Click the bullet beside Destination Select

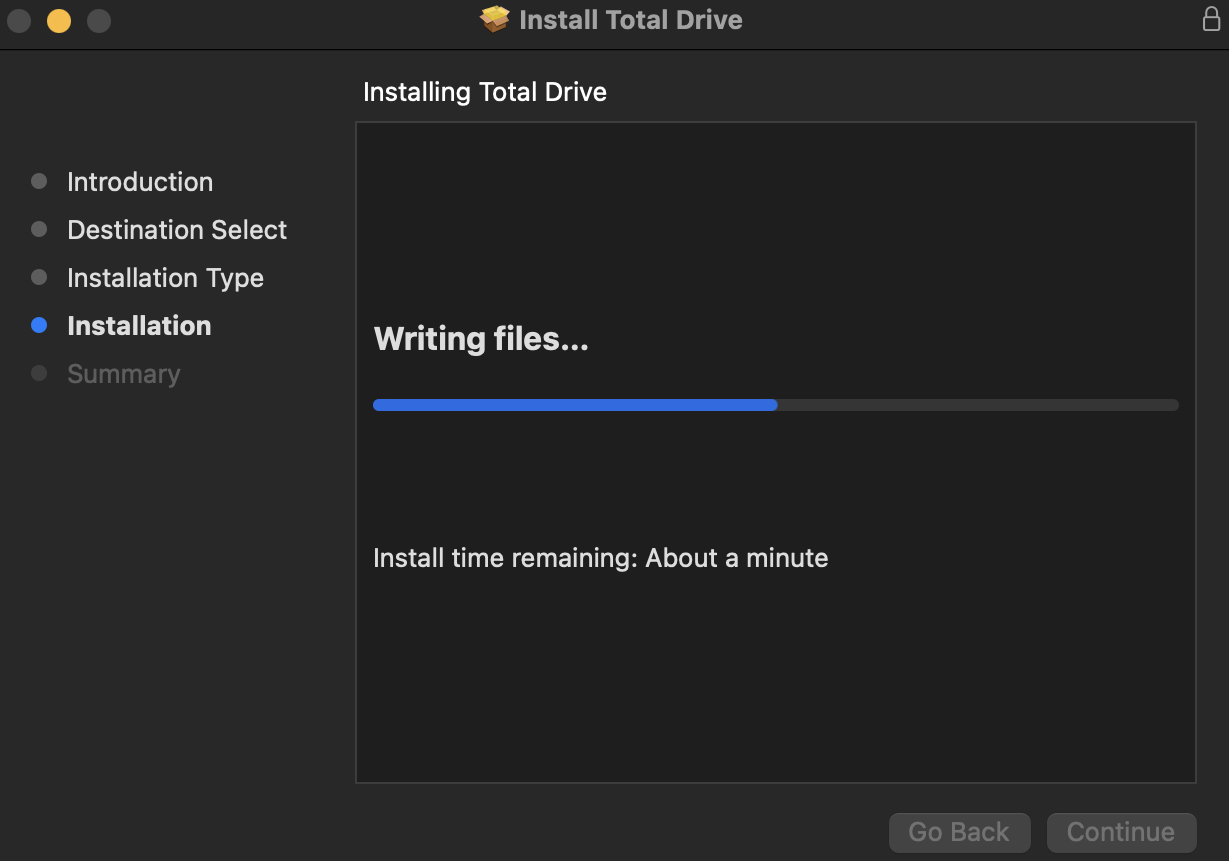pos(39,229)
